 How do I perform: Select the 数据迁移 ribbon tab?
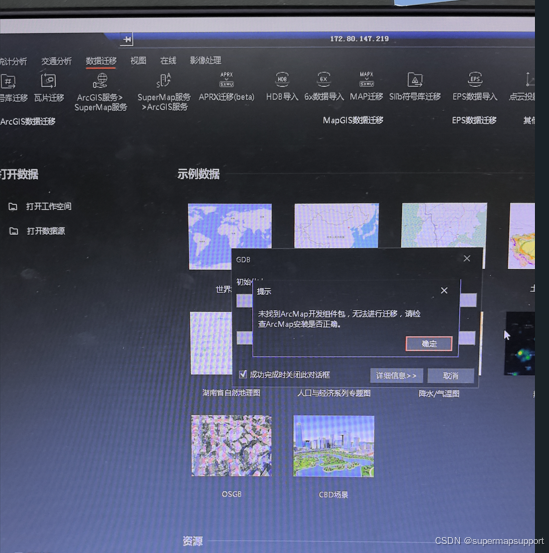point(101,61)
